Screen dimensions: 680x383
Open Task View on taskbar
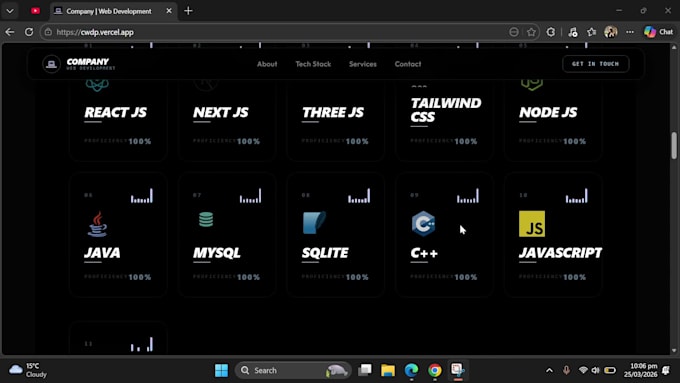tap(365, 370)
